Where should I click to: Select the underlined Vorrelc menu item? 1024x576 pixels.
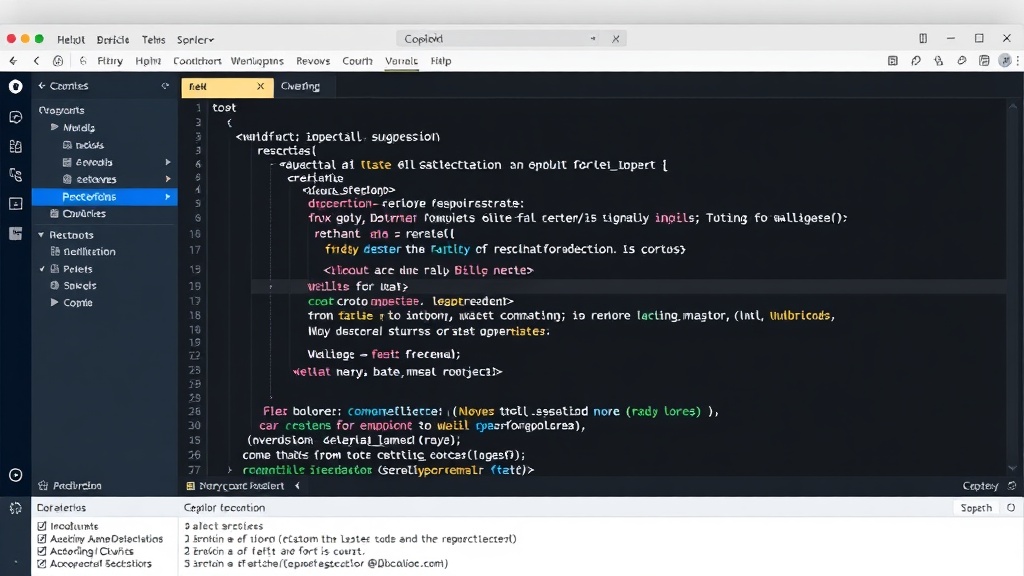click(x=401, y=61)
